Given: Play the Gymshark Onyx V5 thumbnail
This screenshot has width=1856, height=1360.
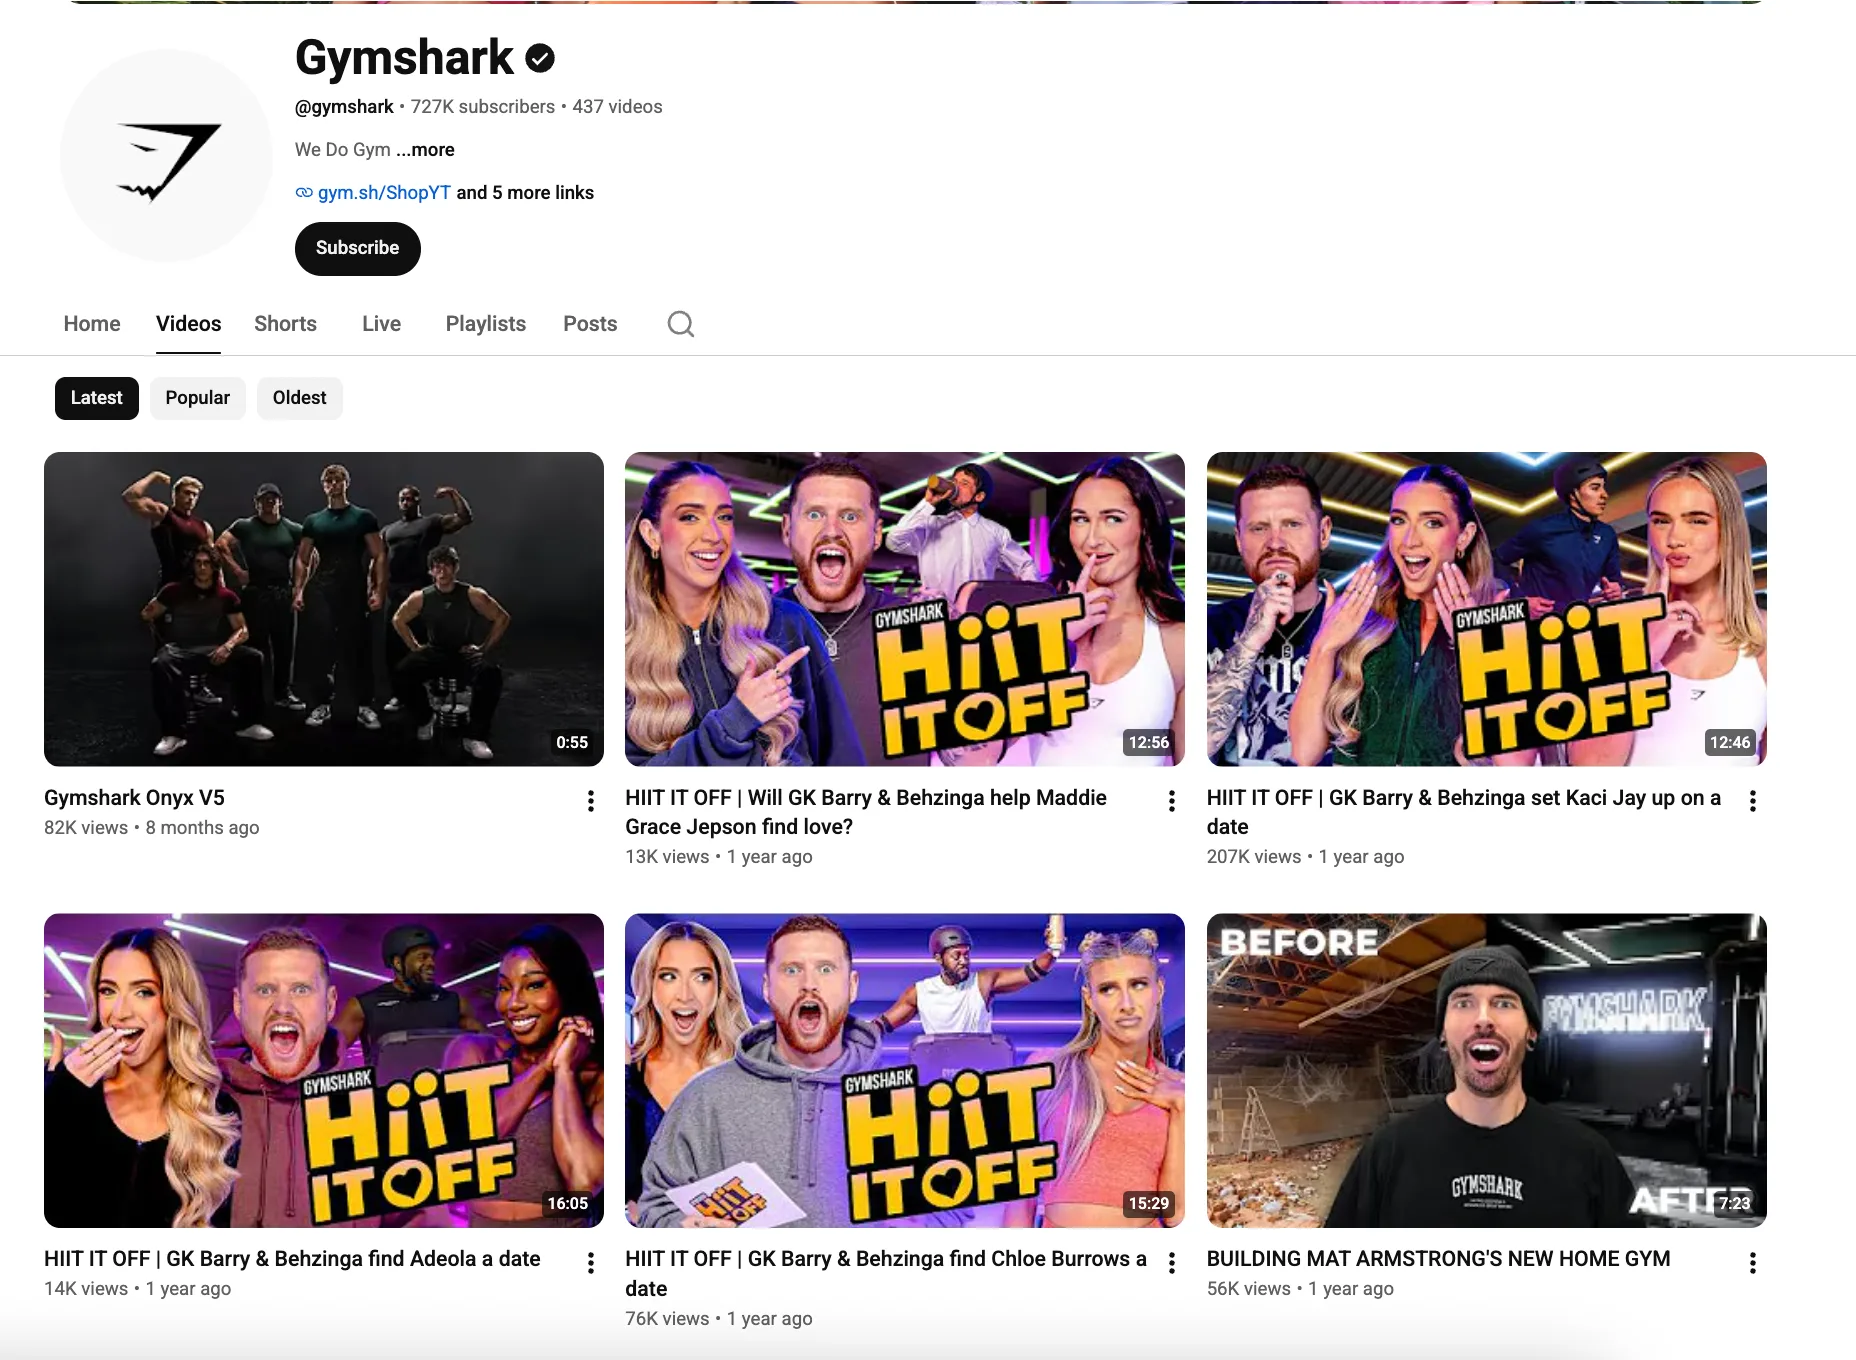Looking at the screenshot, I should point(324,609).
